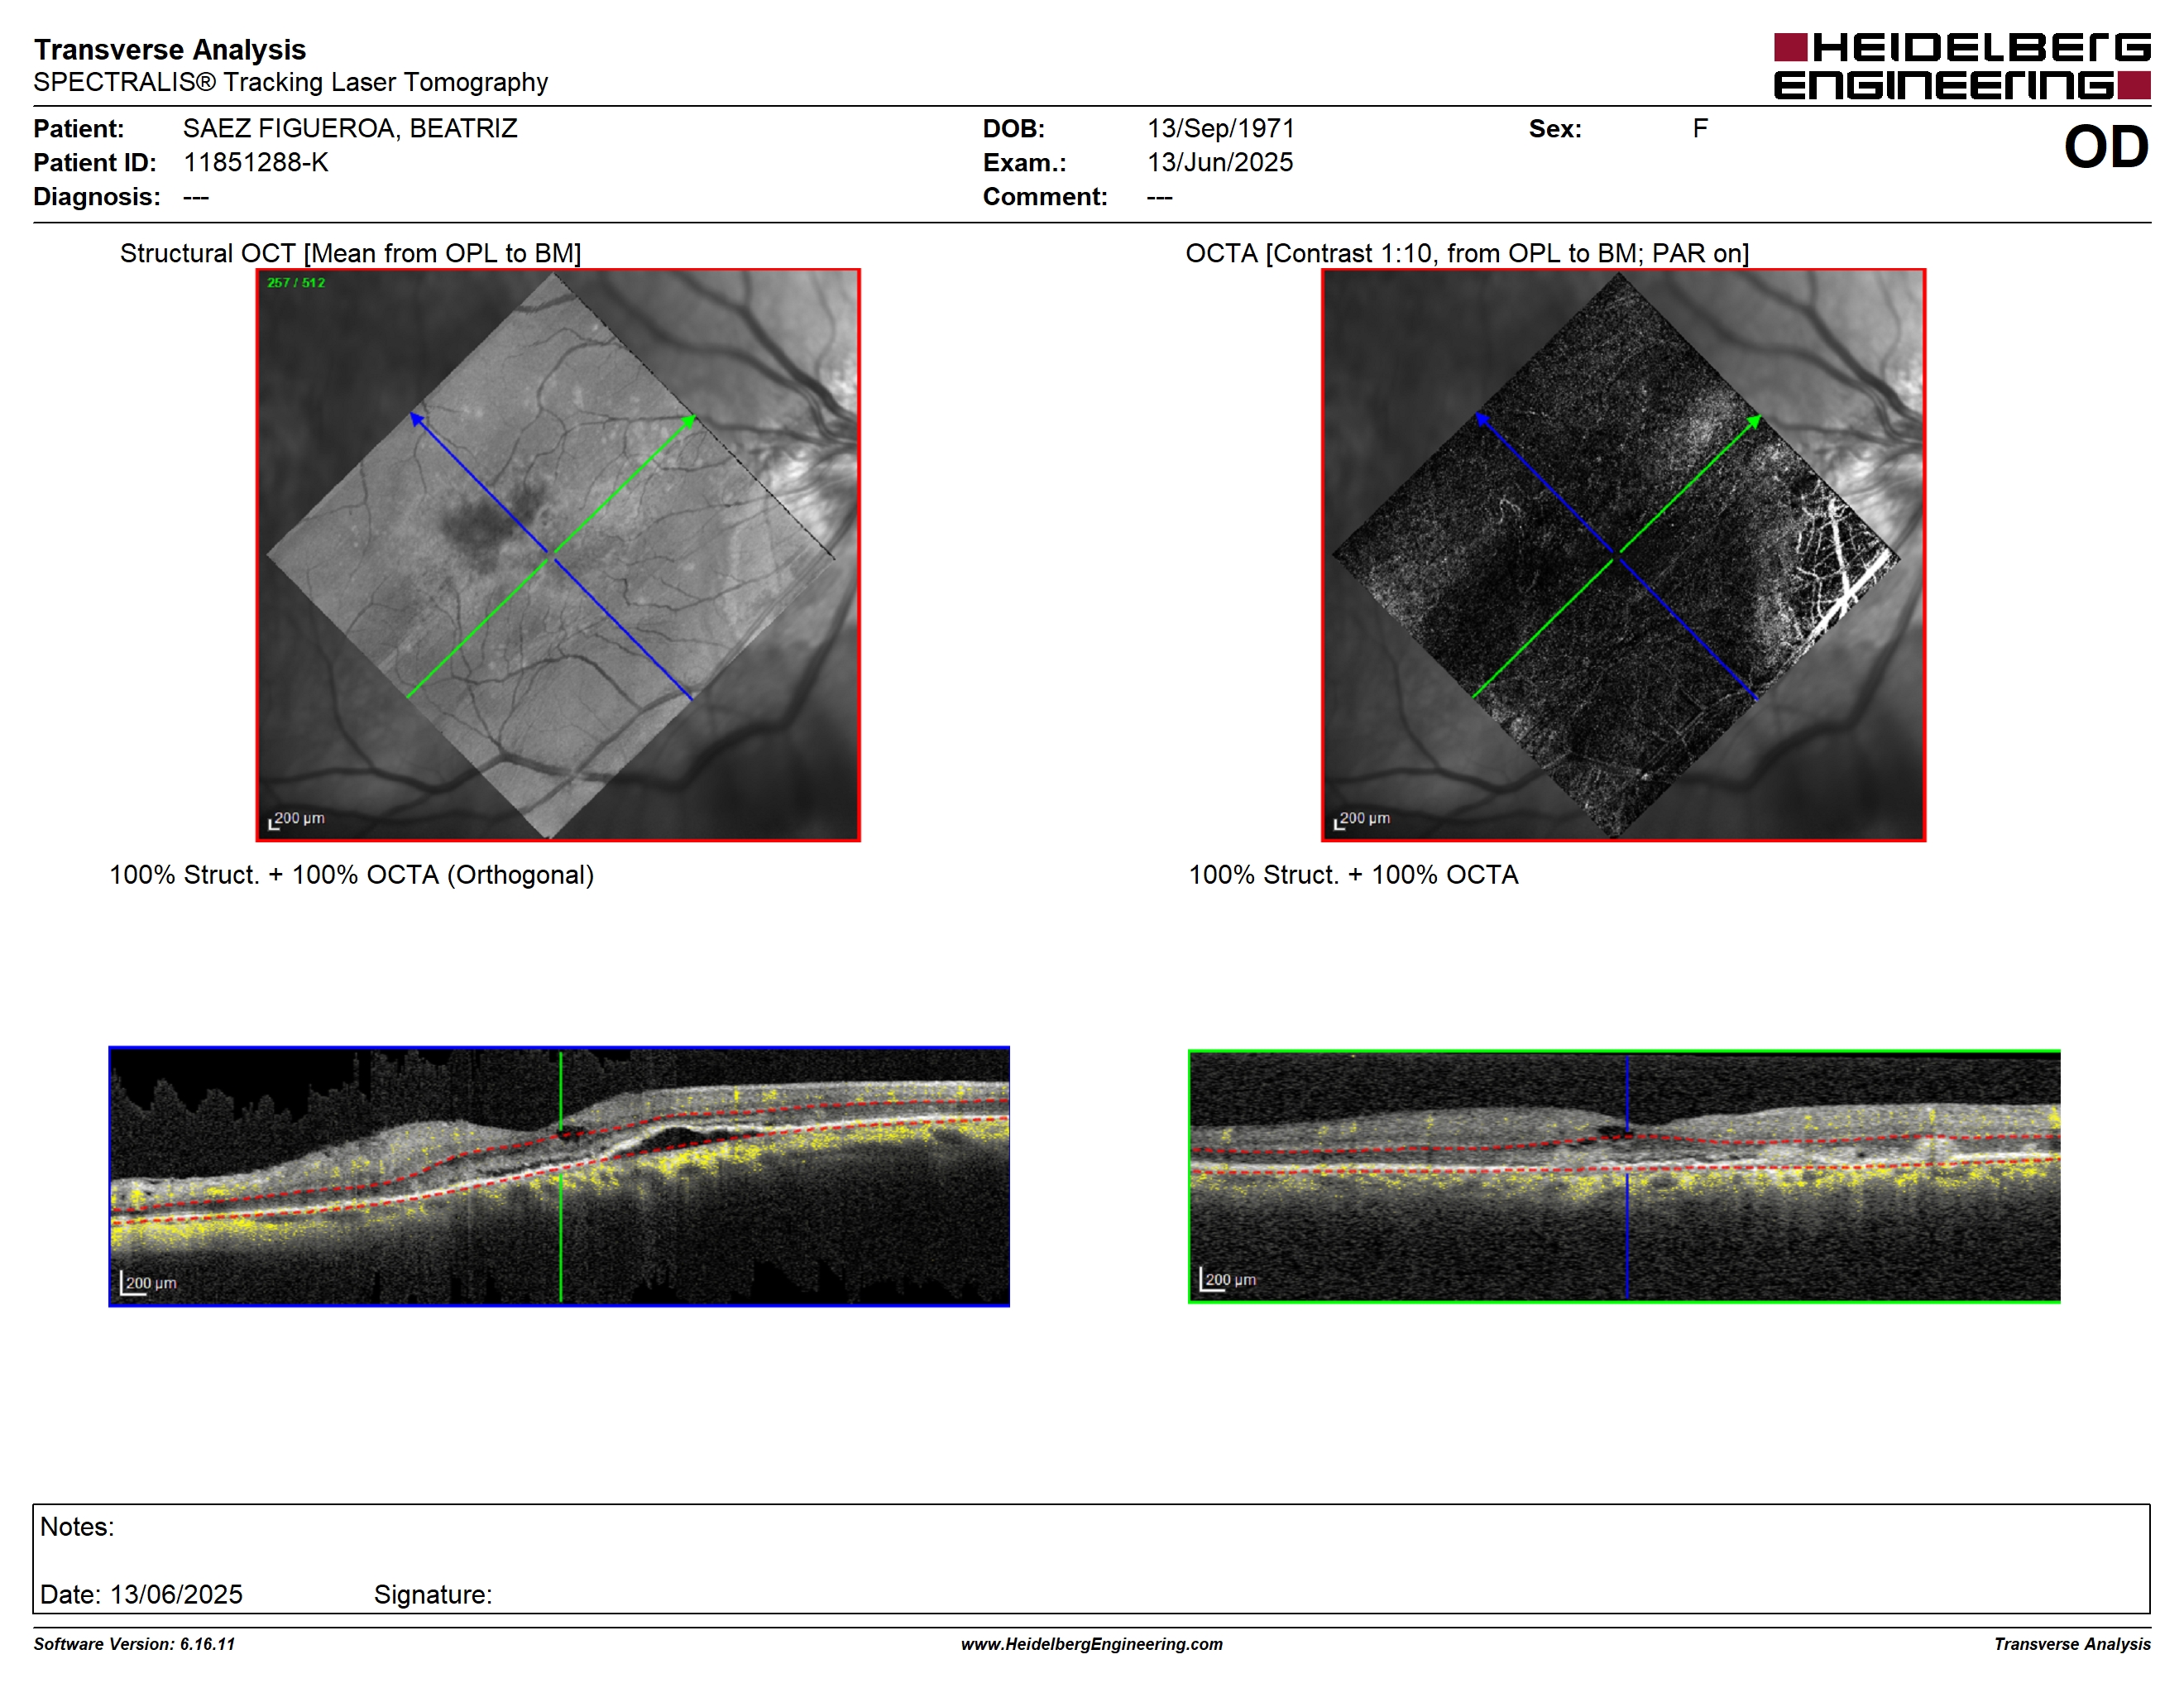Click the Transverse Analysis footer label
Image resolution: width=2184 pixels, height=1688 pixels.
point(2072,1644)
